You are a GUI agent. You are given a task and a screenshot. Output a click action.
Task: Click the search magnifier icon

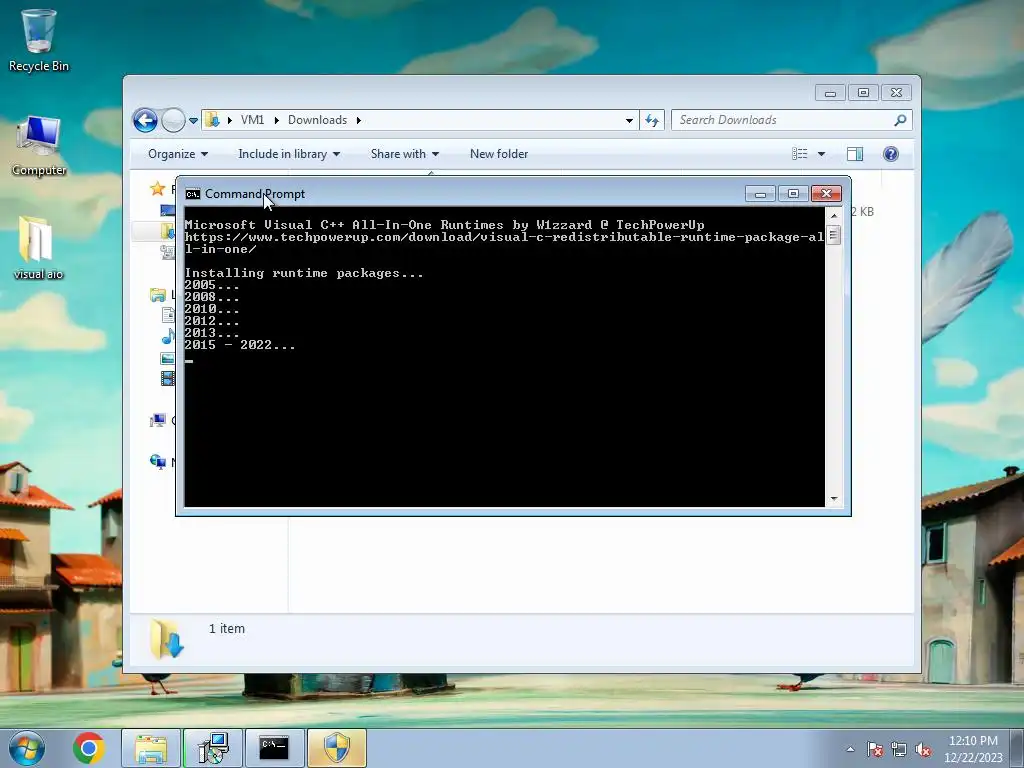pyautogui.click(x=900, y=120)
